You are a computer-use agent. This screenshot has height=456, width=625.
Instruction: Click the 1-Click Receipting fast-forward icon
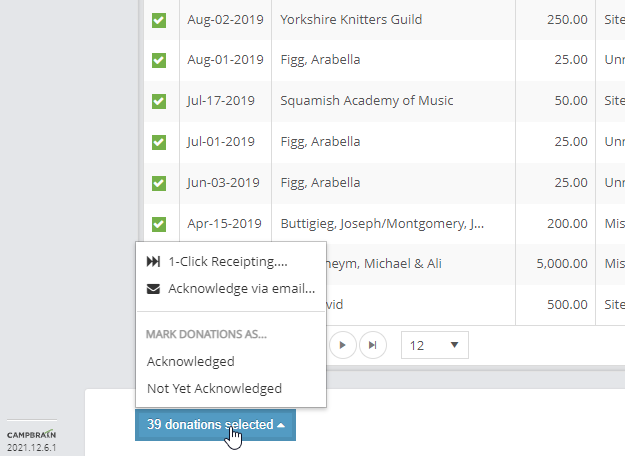[x=153, y=261]
